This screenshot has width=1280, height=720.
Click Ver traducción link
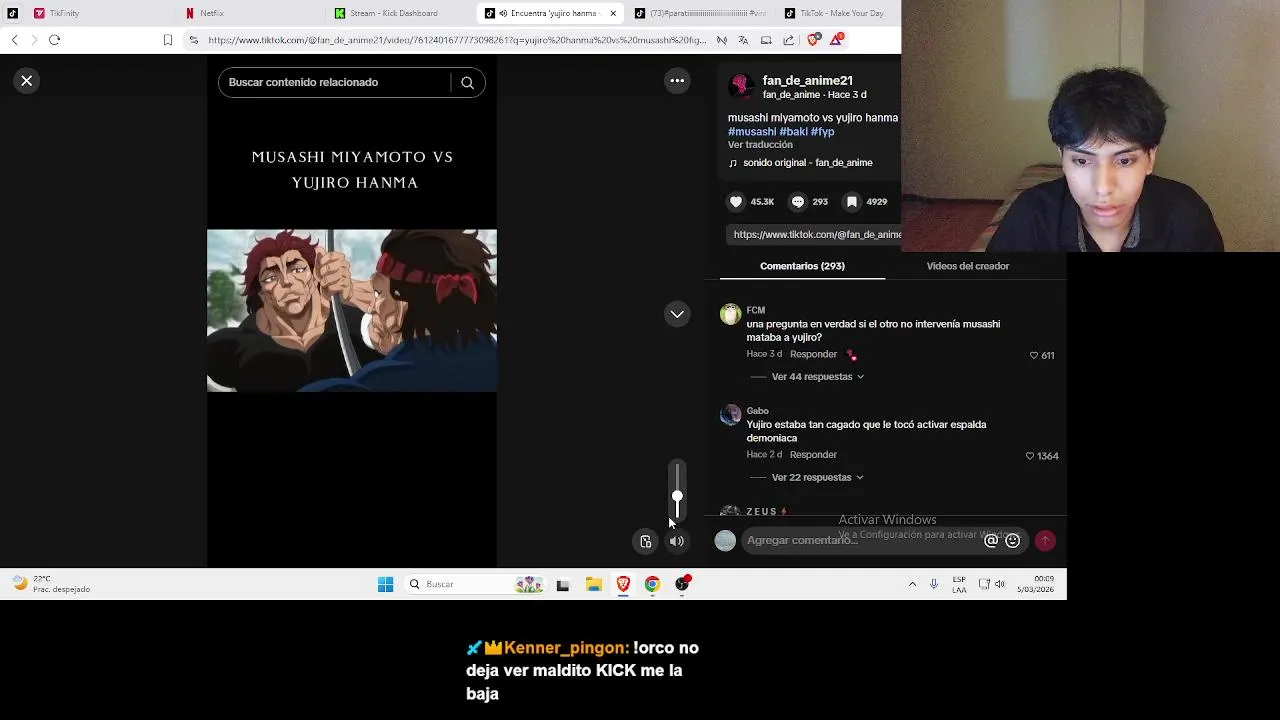(x=760, y=145)
